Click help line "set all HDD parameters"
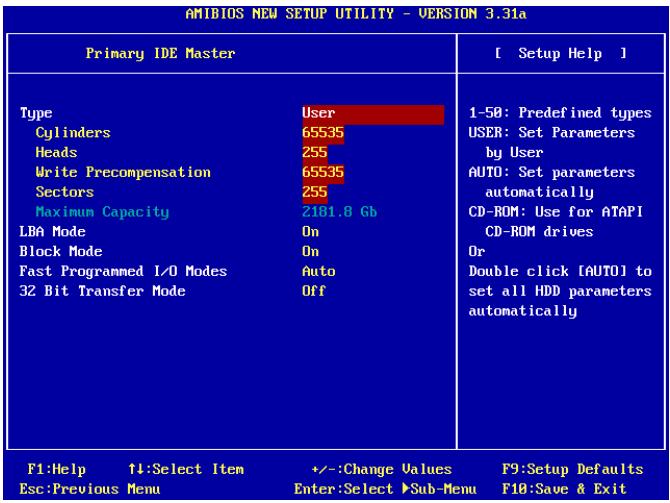Image resolution: width=670 pixels, height=503 pixels. coord(560,291)
